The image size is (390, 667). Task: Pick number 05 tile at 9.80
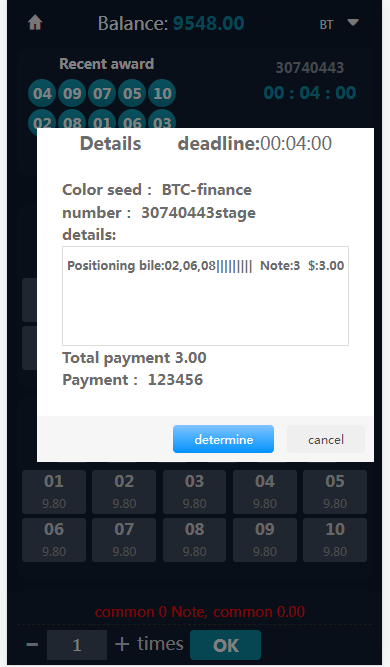point(335,492)
